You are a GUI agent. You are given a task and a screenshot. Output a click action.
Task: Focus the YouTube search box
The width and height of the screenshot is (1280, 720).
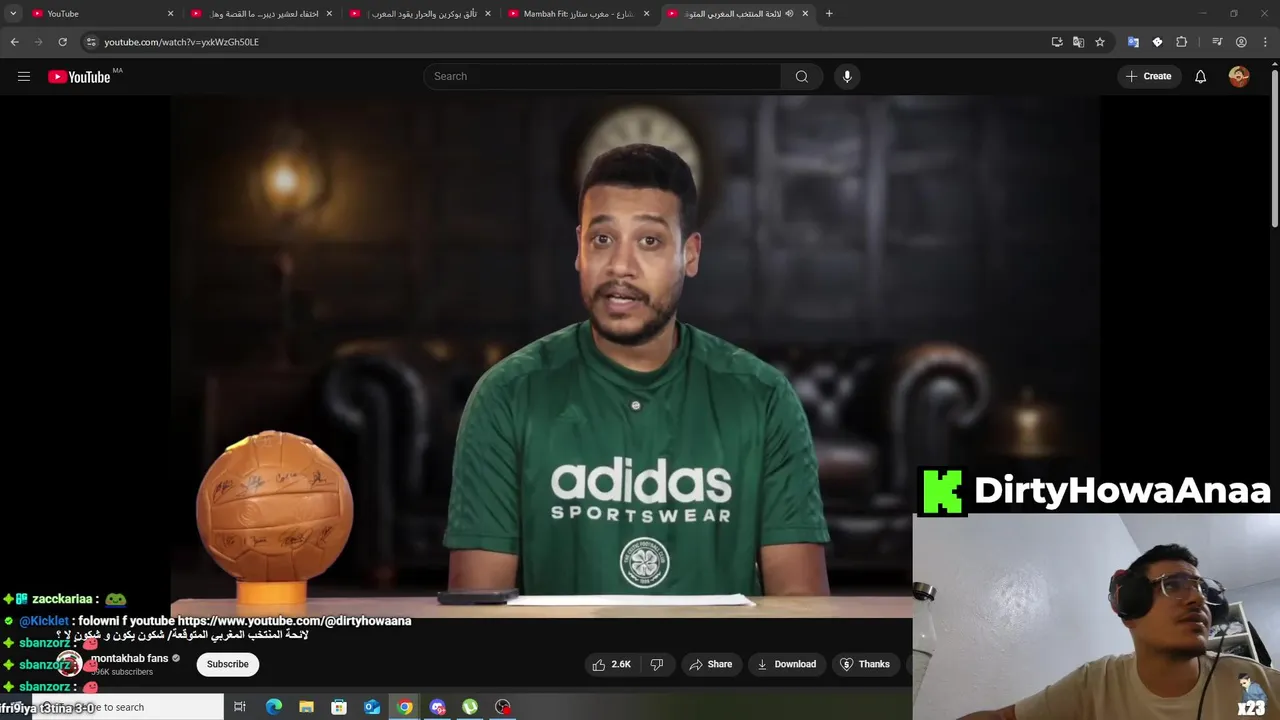602,76
